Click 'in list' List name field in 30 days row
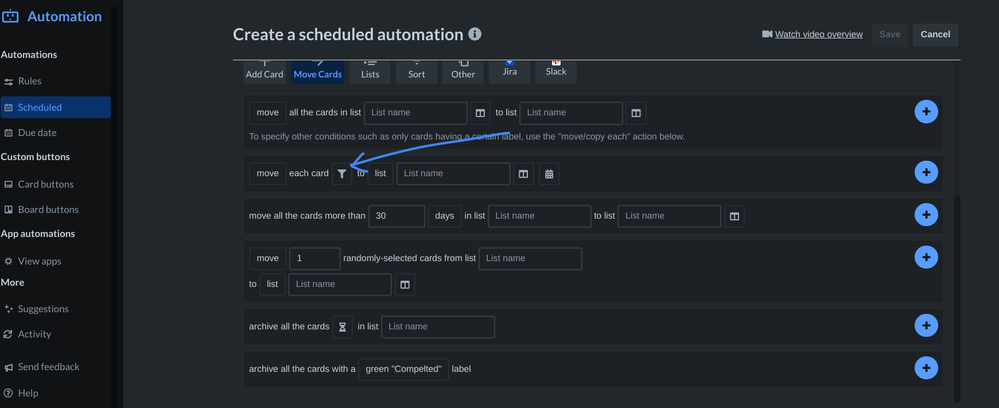 pyautogui.click(x=540, y=216)
